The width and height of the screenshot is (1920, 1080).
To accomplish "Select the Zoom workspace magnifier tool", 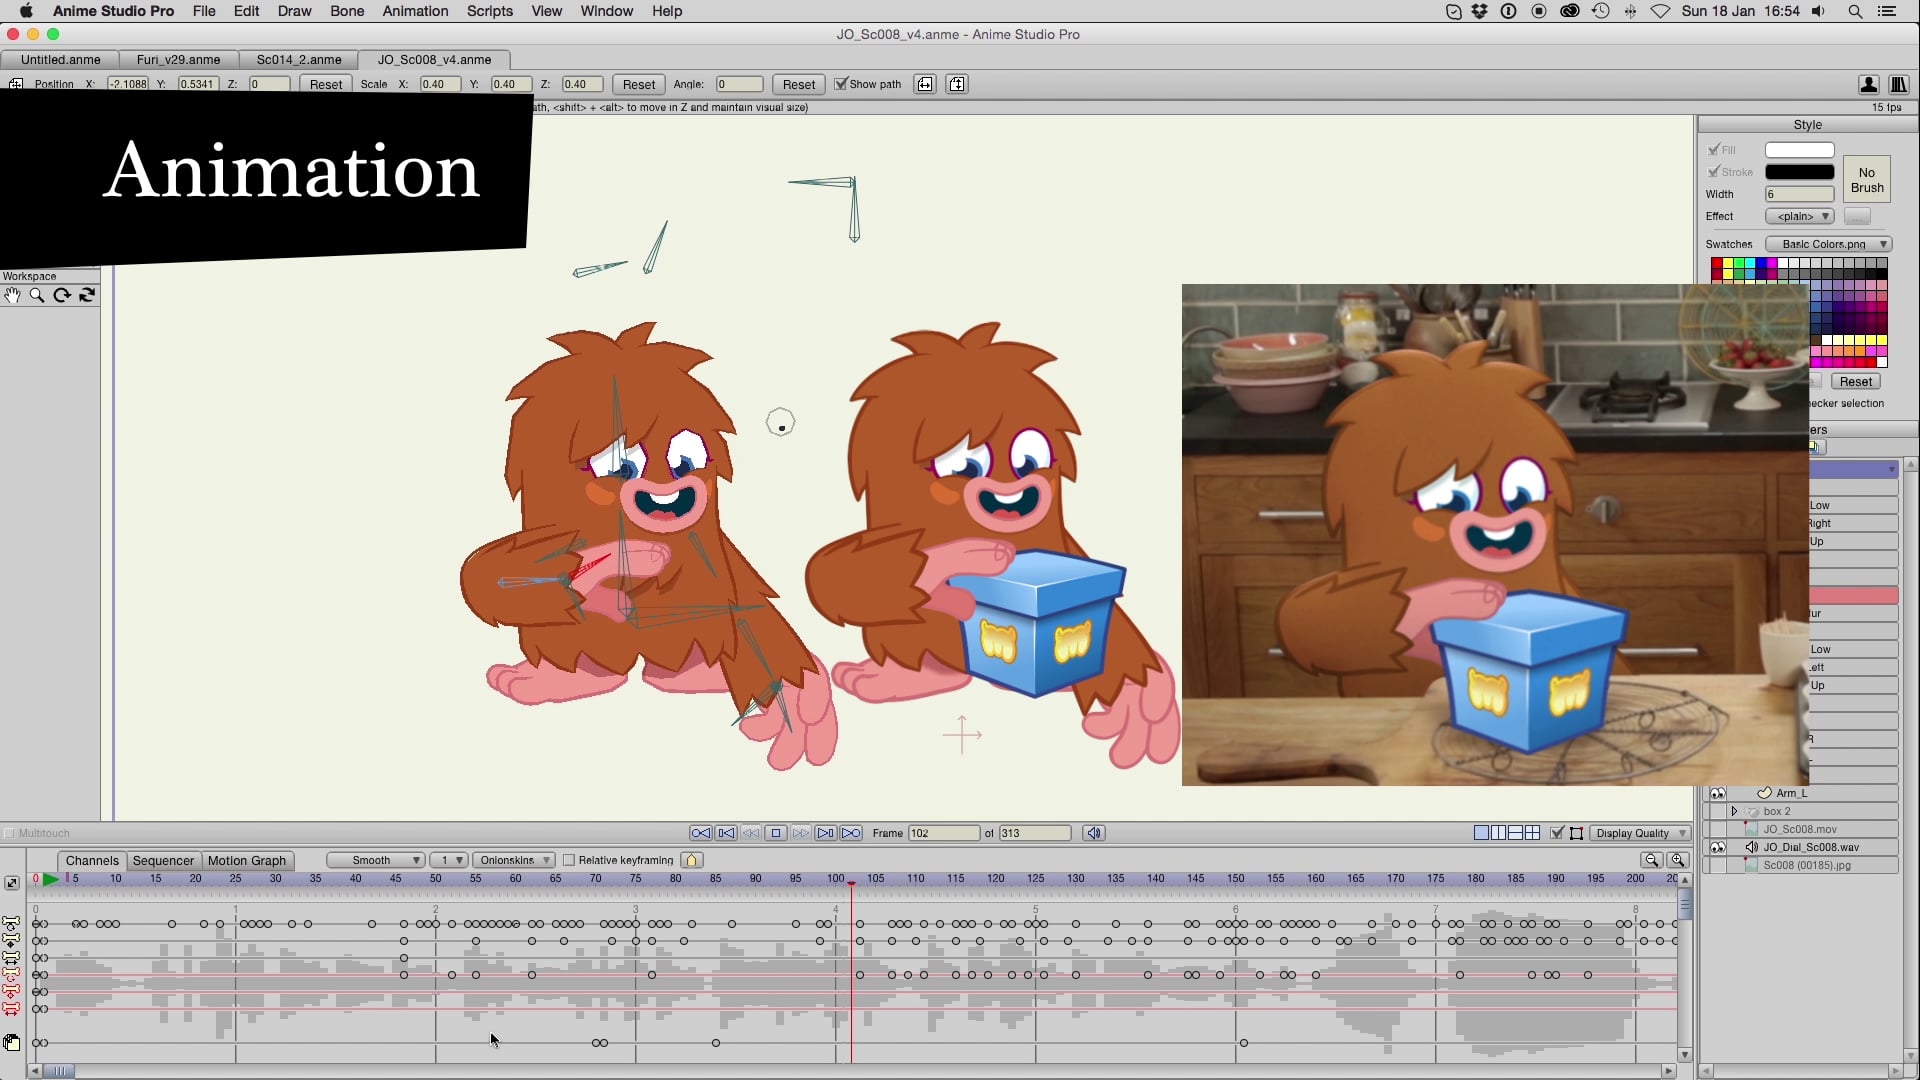I will [x=37, y=295].
